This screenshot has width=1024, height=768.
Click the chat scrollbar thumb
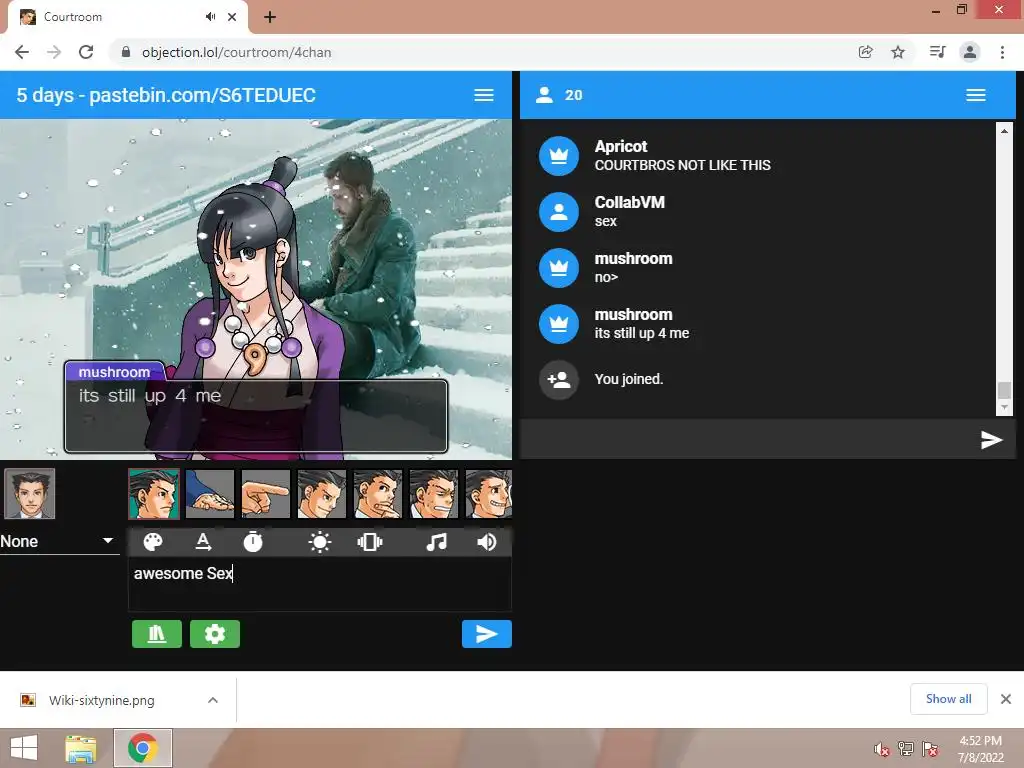1004,390
